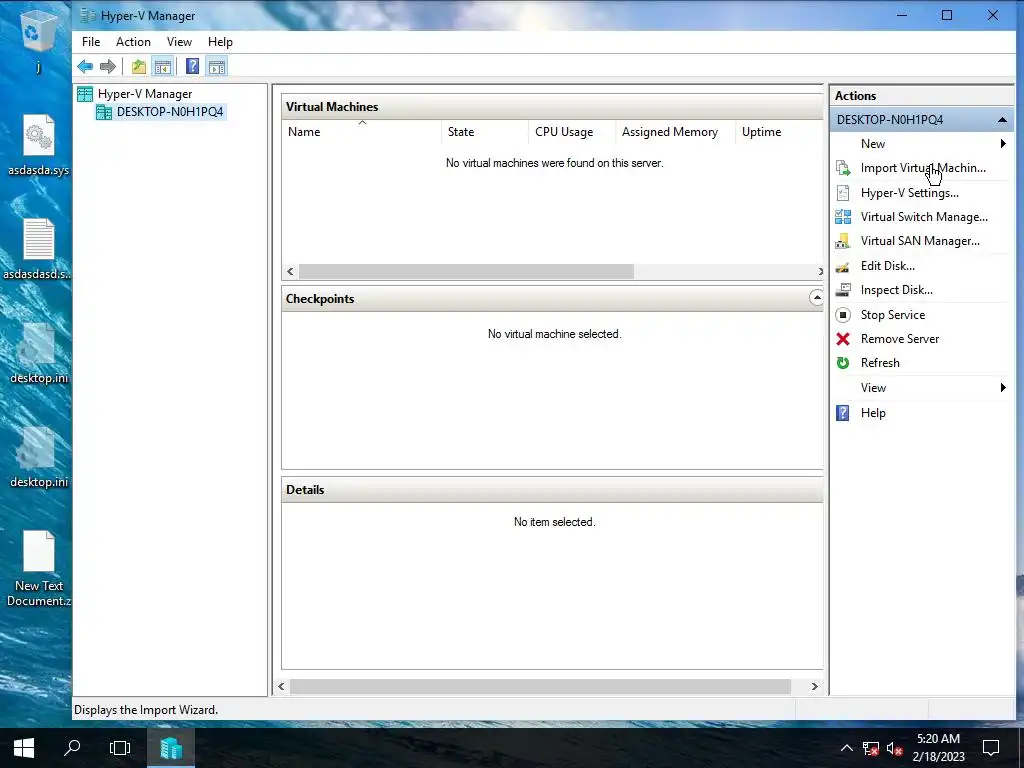Screen dimensions: 1024x768
Task: Toggle the Show/Hide Action Pane toolbar icon
Action: 217,66
